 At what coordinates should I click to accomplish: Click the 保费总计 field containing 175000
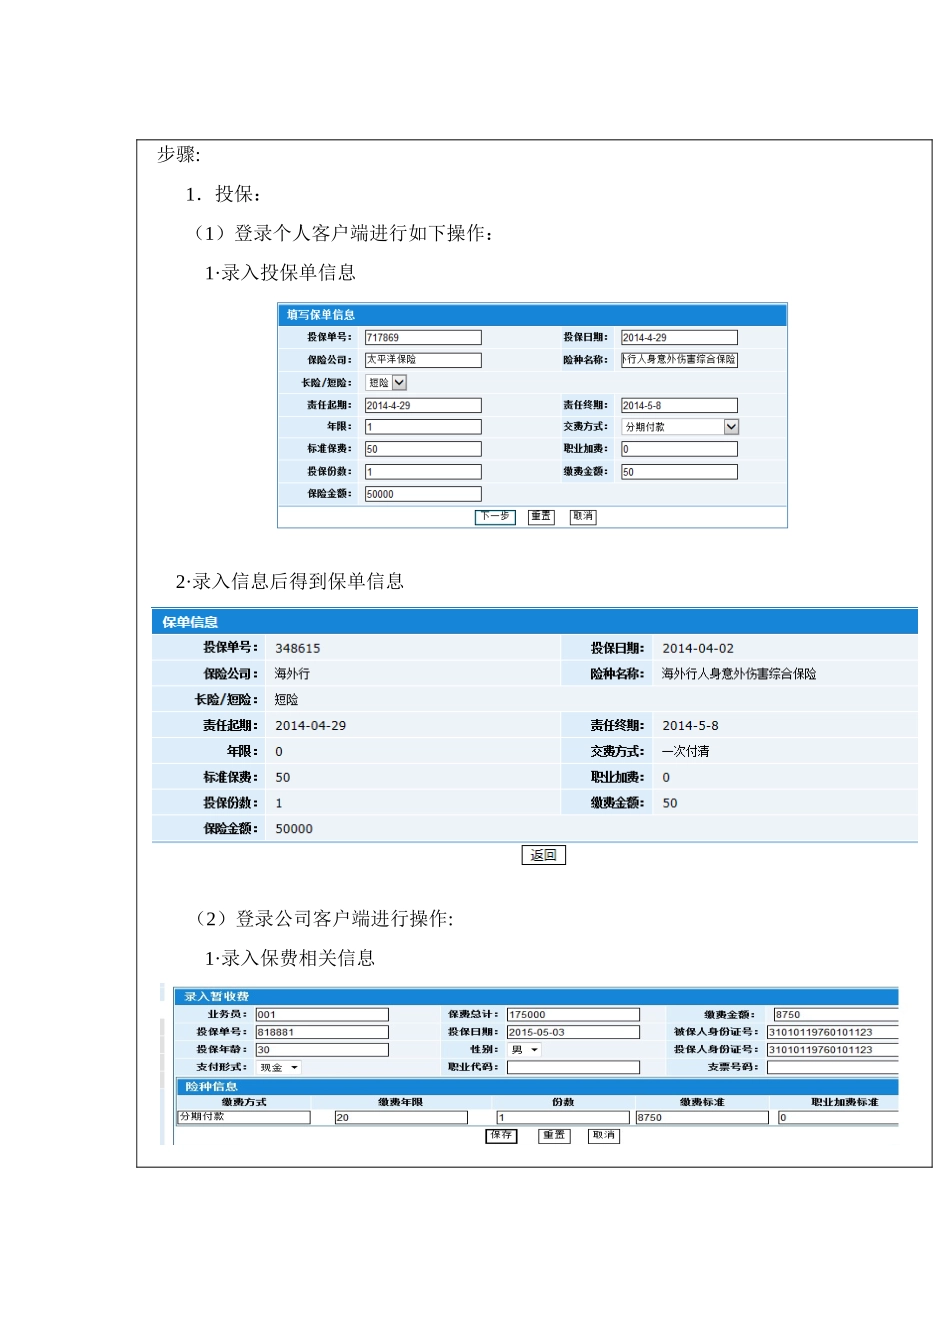tap(573, 1014)
